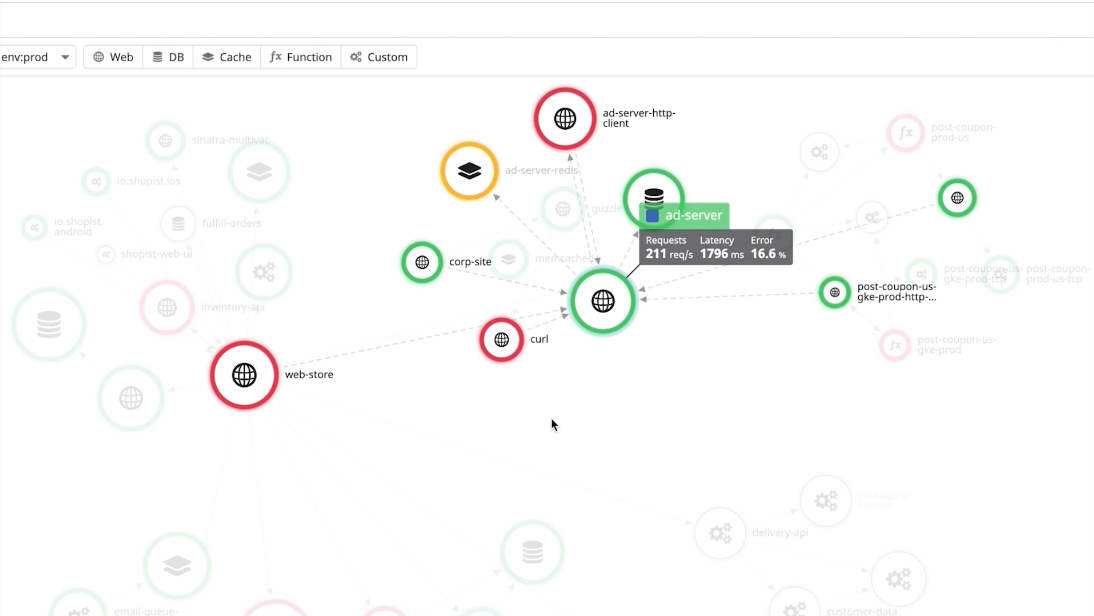The image size is (1094, 616).
Task: Click the "211 req/s" requests value
Action: point(669,254)
